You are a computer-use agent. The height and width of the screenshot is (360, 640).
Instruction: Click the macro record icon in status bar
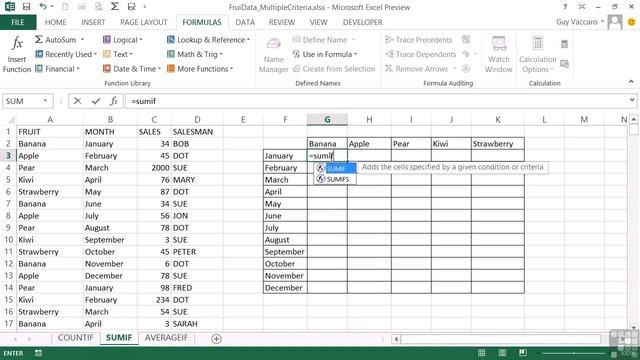[38, 353]
